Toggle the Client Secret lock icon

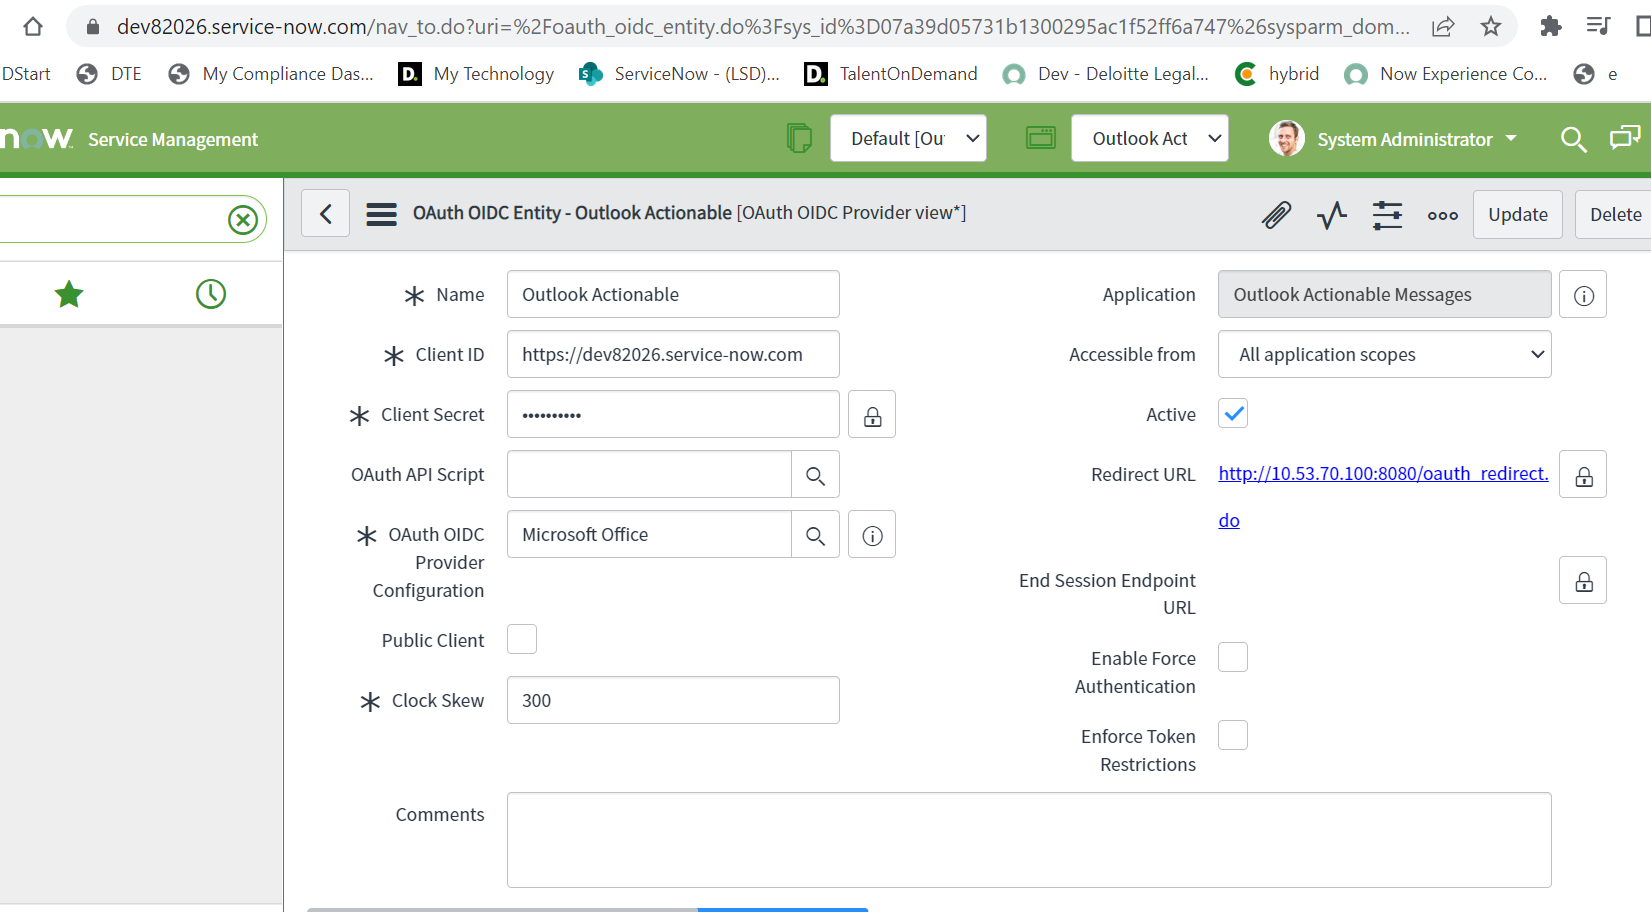pyautogui.click(x=872, y=414)
